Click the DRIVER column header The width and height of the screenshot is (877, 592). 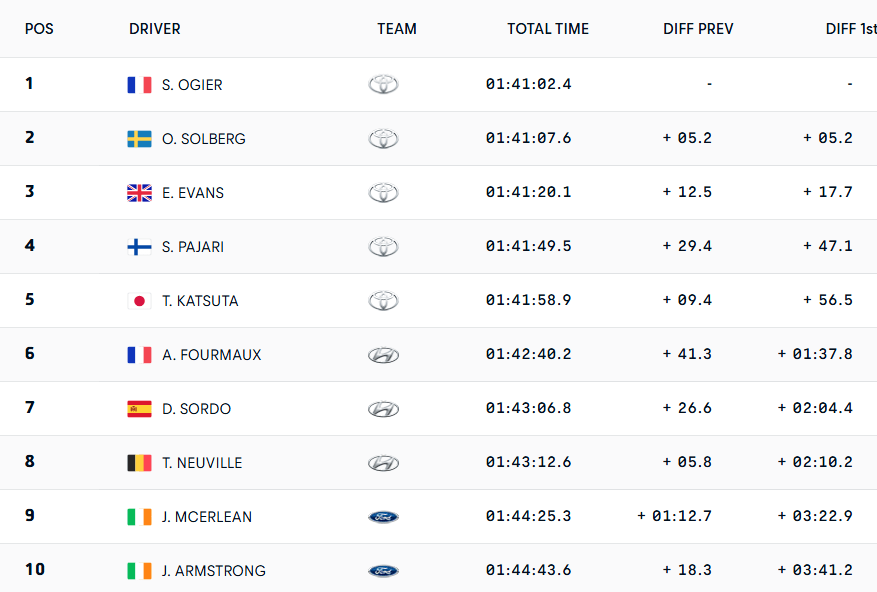pyautogui.click(x=155, y=29)
